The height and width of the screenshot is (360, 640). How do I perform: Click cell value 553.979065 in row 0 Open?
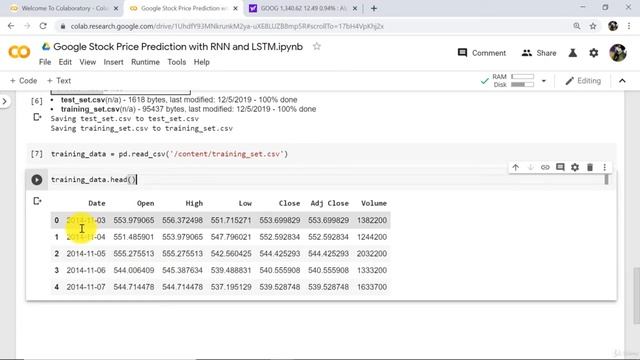coord(134,220)
